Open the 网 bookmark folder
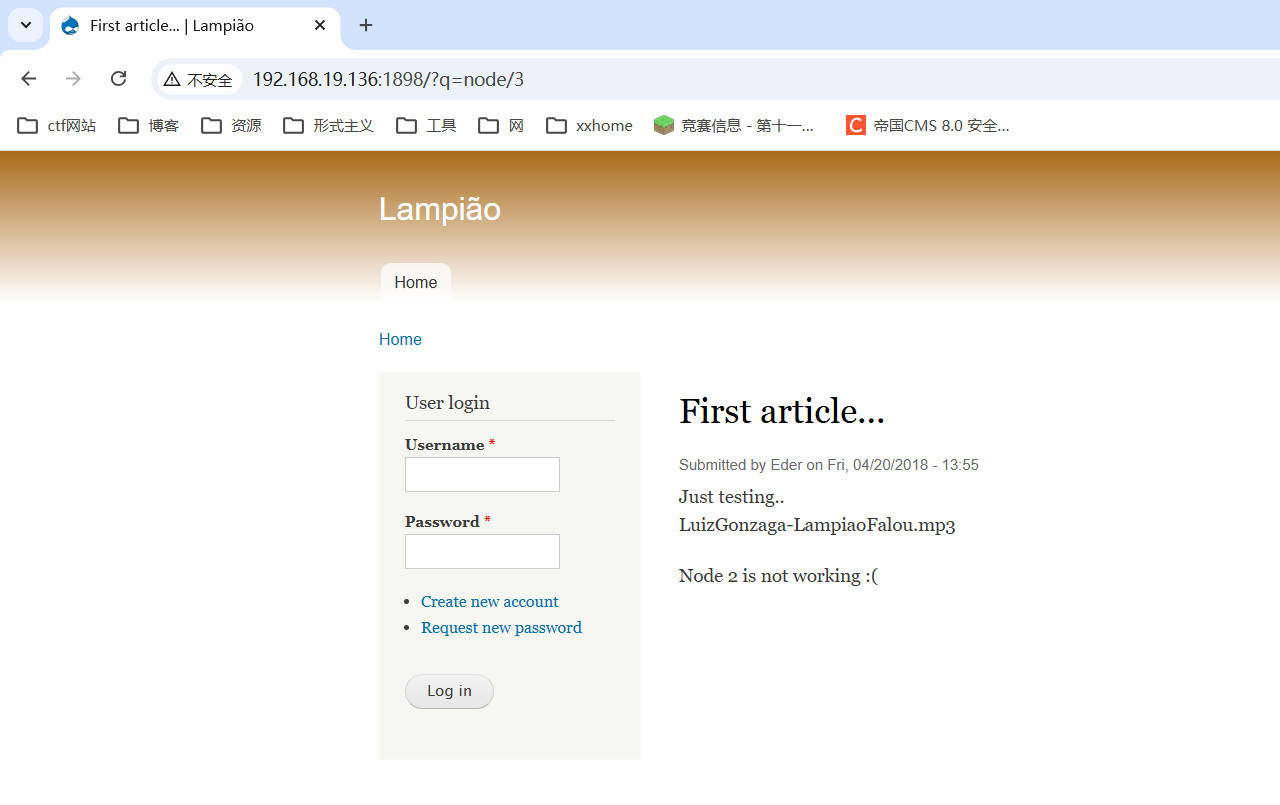Screen dimensions: 1280x805 pos(501,126)
